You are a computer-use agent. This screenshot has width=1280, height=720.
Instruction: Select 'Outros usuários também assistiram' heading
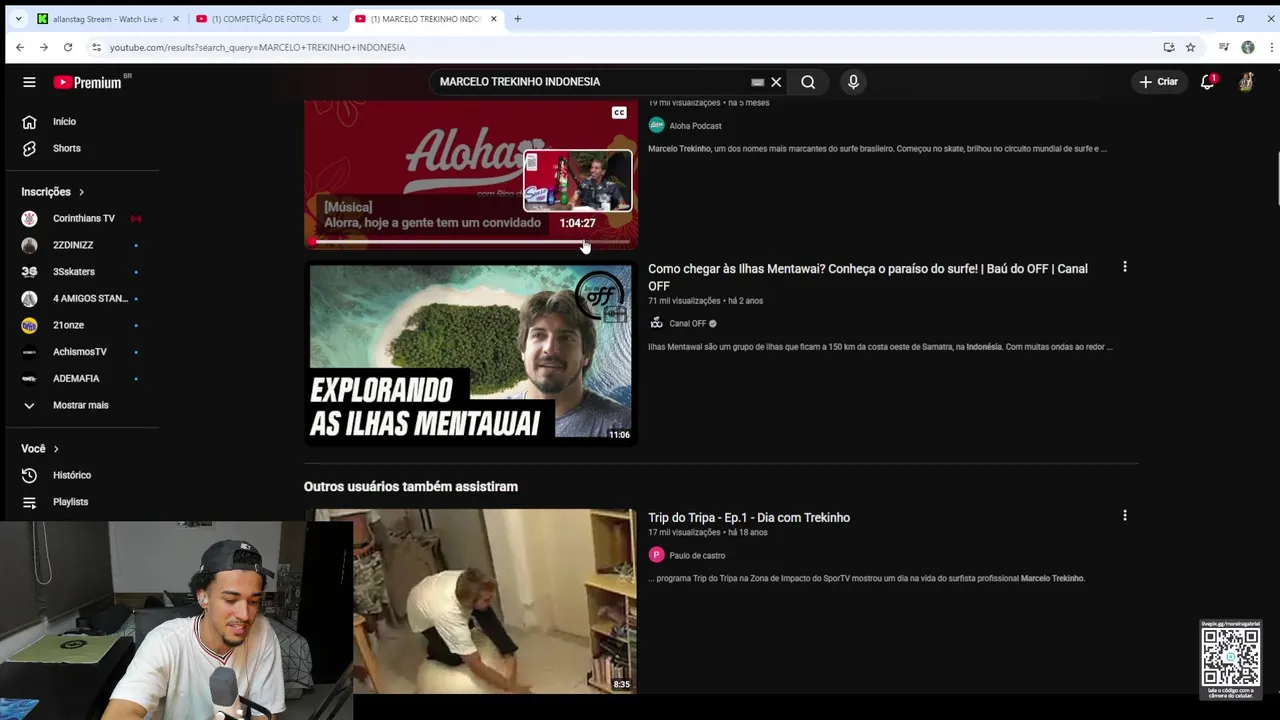point(411,487)
